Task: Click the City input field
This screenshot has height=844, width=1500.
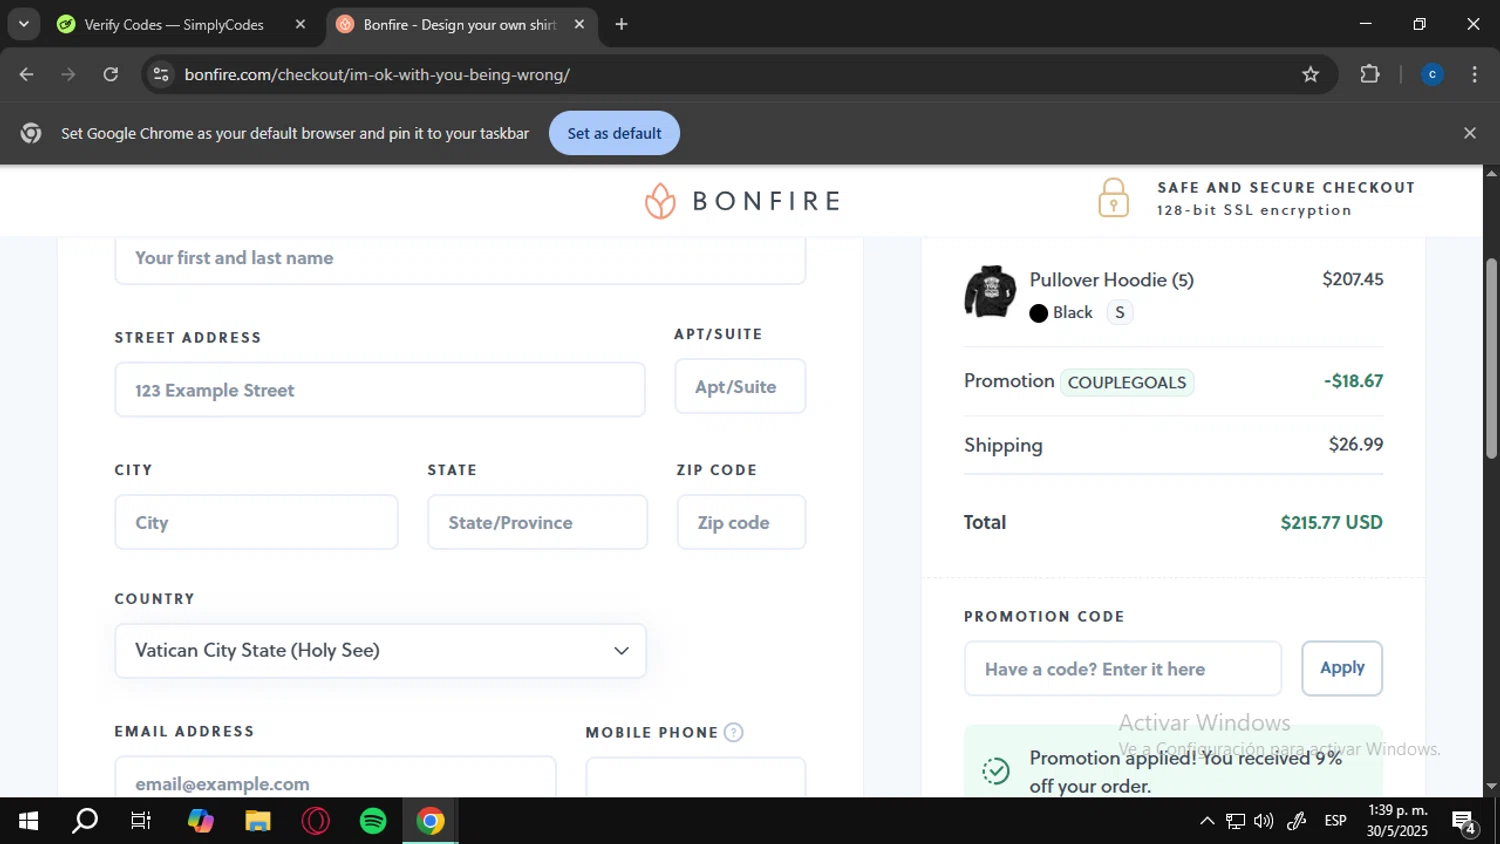Action: (256, 522)
